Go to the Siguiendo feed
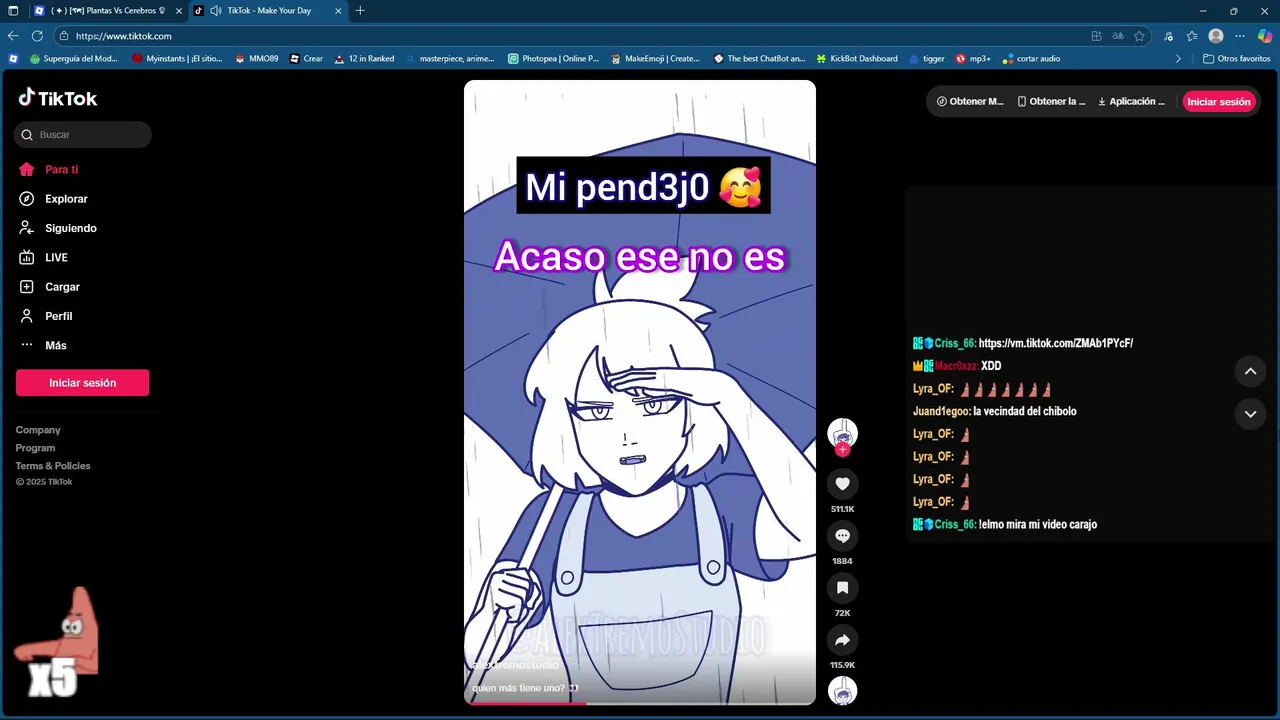The width and height of the screenshot is (1280, 720). (x=58, y=228)
